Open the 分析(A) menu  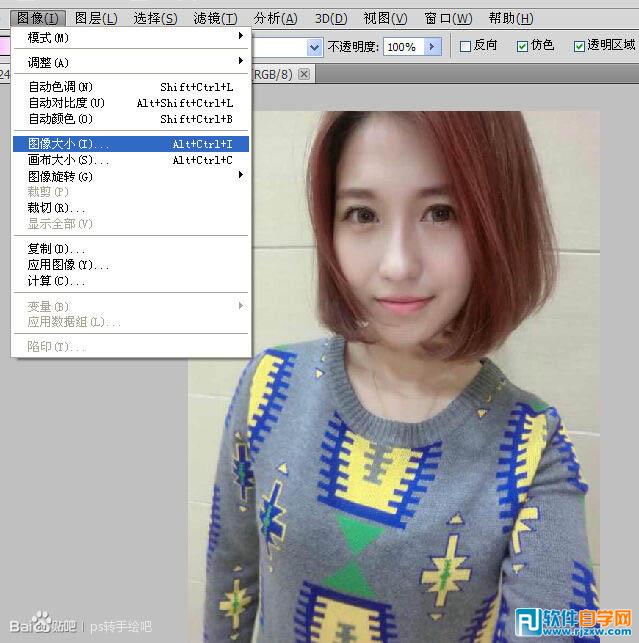(275, 18)
